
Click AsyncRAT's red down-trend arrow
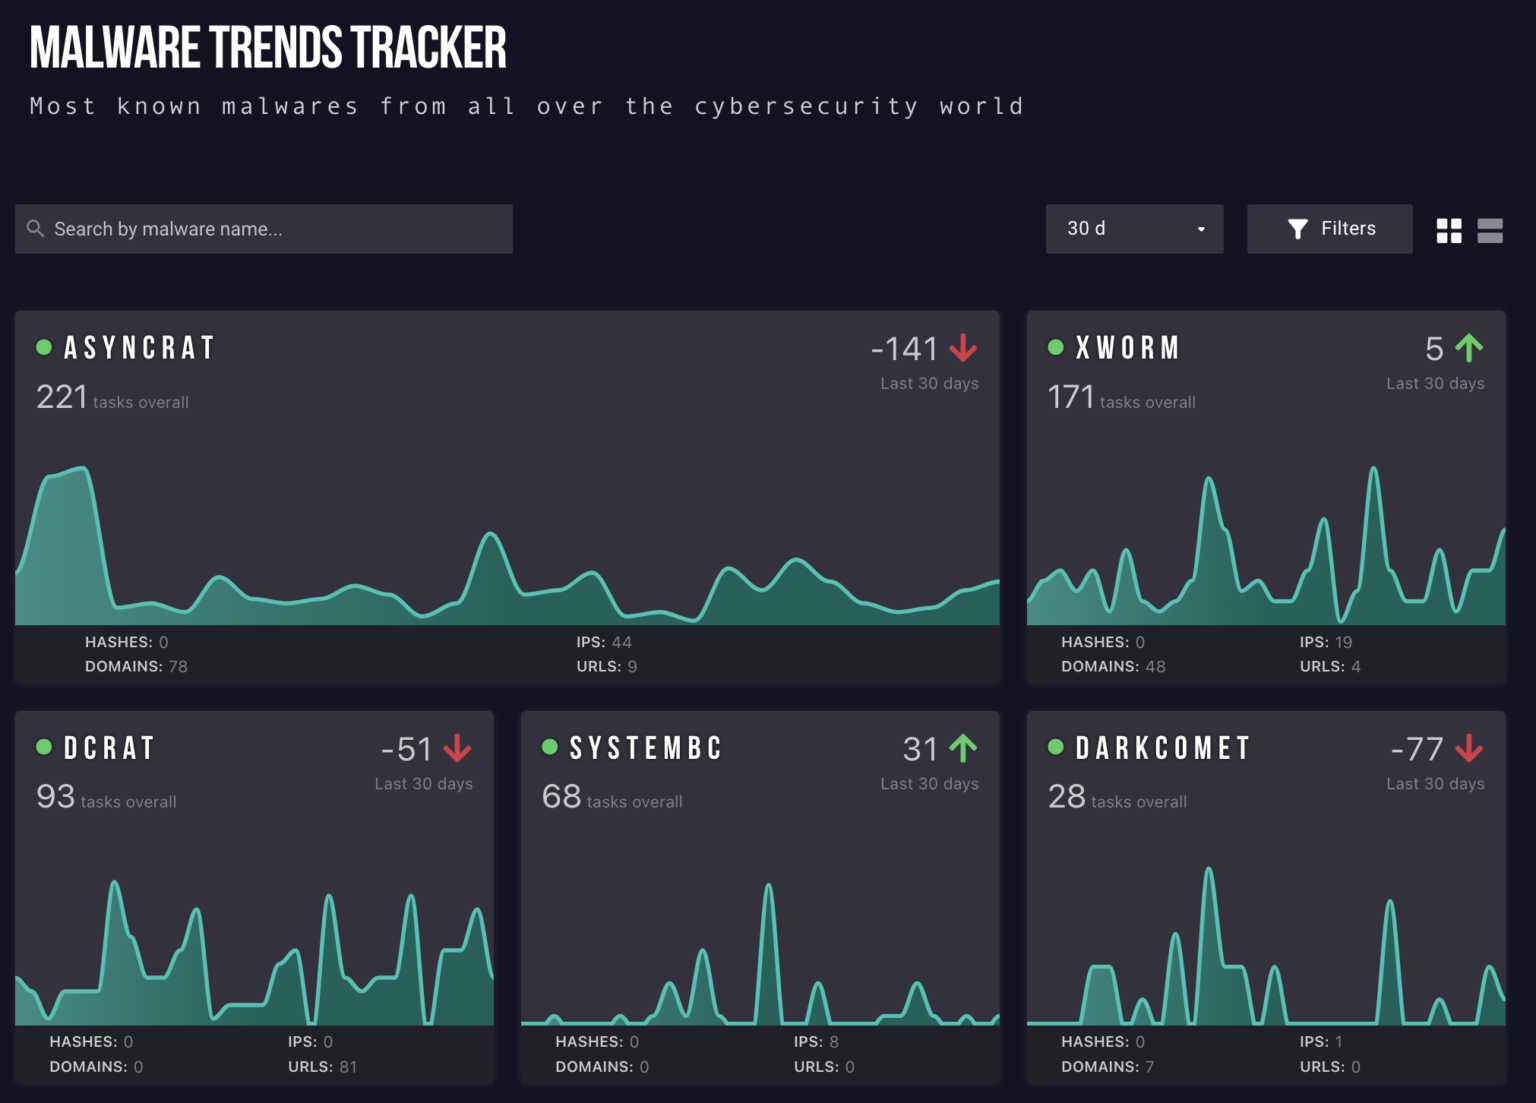(x=963, y=348)
